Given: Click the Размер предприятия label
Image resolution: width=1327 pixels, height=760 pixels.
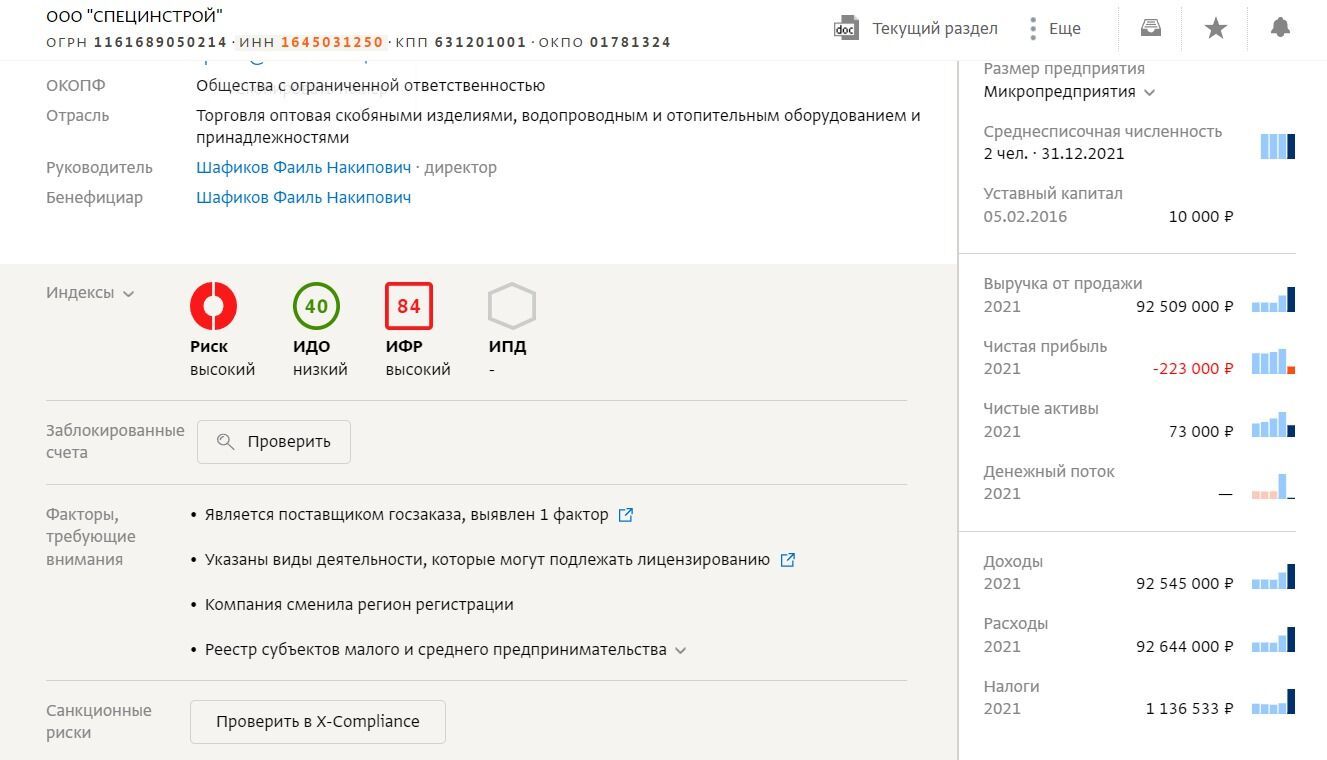Looking at the screenshot, I should pyautogui.click(x=1064, y=69).
